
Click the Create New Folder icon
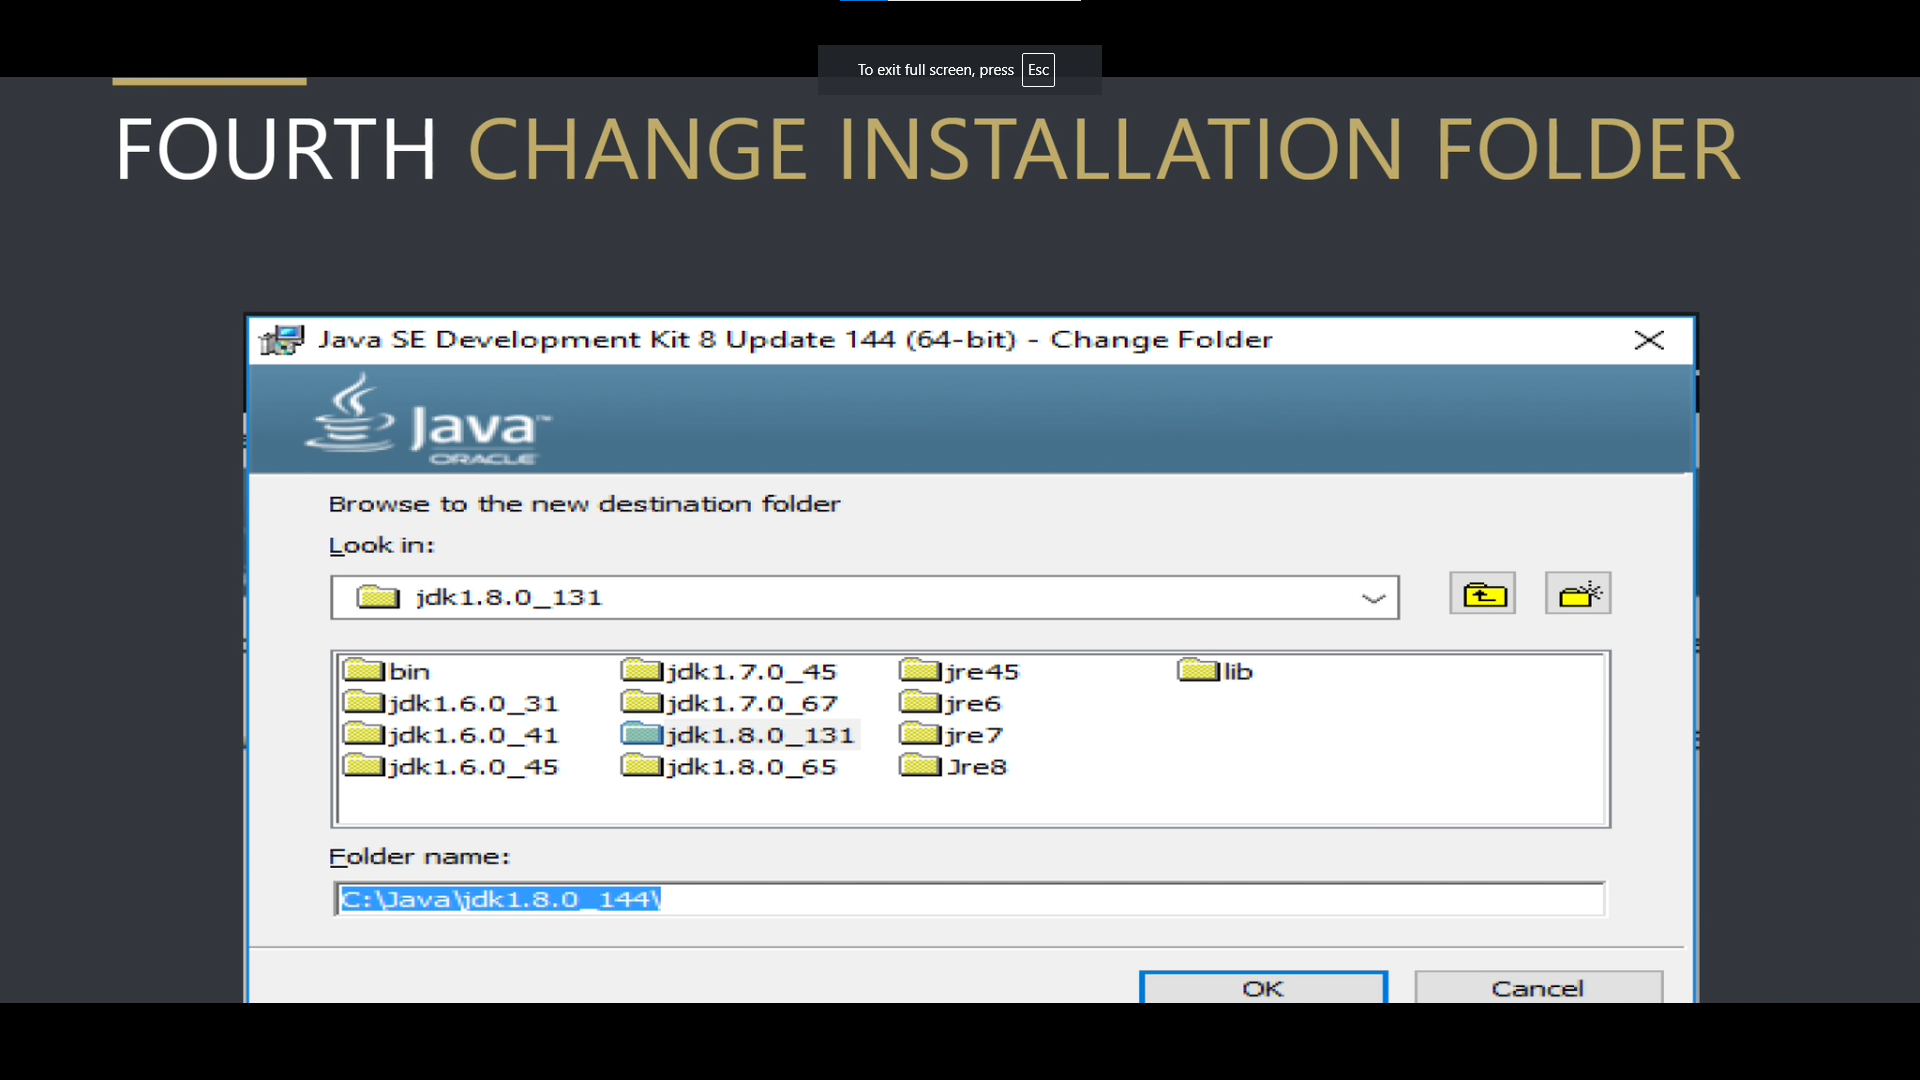[1578, 592]
